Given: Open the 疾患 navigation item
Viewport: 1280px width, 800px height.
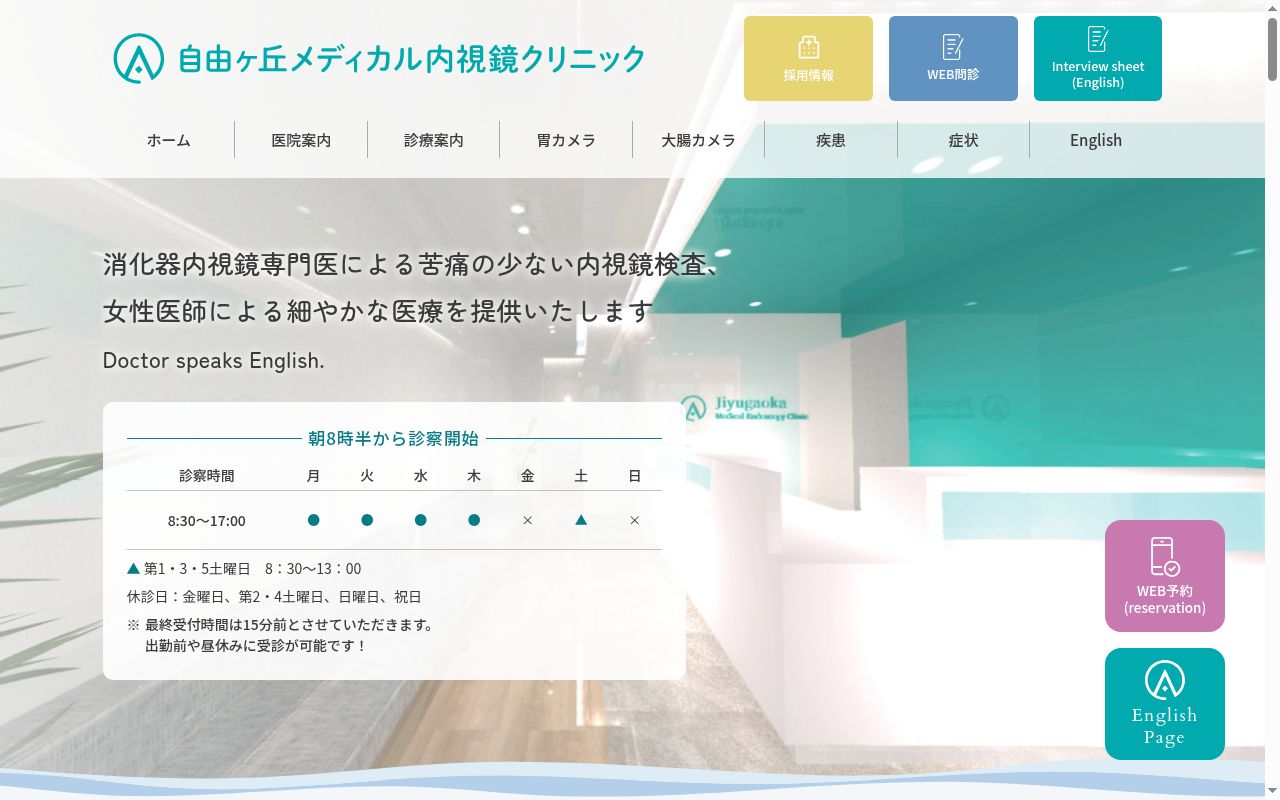Looking at the screenshot, I should click(x=831, y=140).
